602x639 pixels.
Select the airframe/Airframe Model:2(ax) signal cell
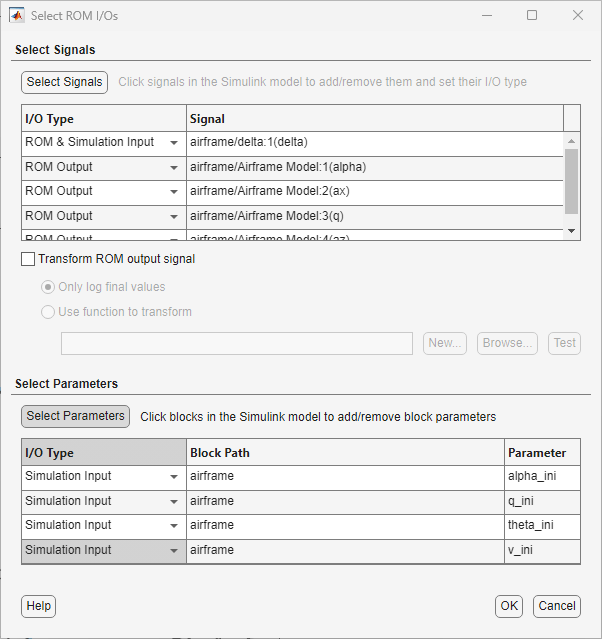click(375, 193)
